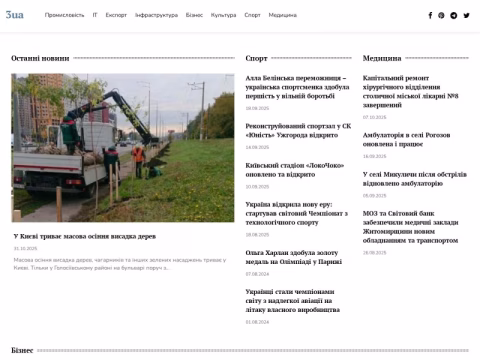Open the Telegram social icon

click(454, 15)
